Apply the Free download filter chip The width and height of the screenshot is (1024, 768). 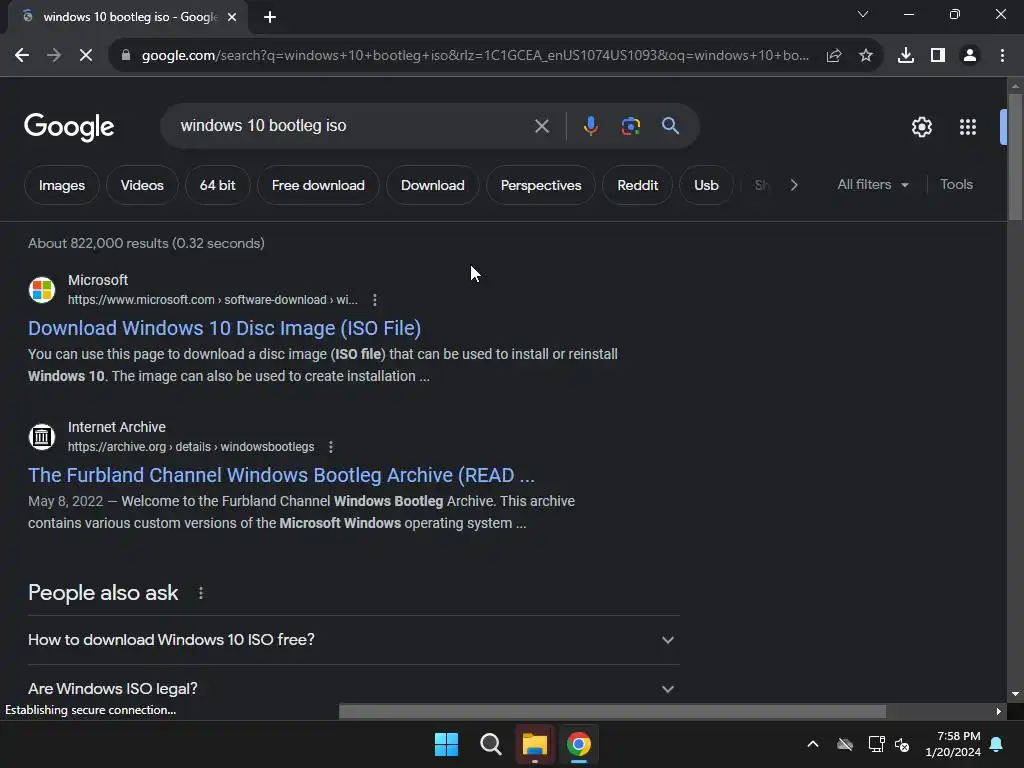coord(318,185)
